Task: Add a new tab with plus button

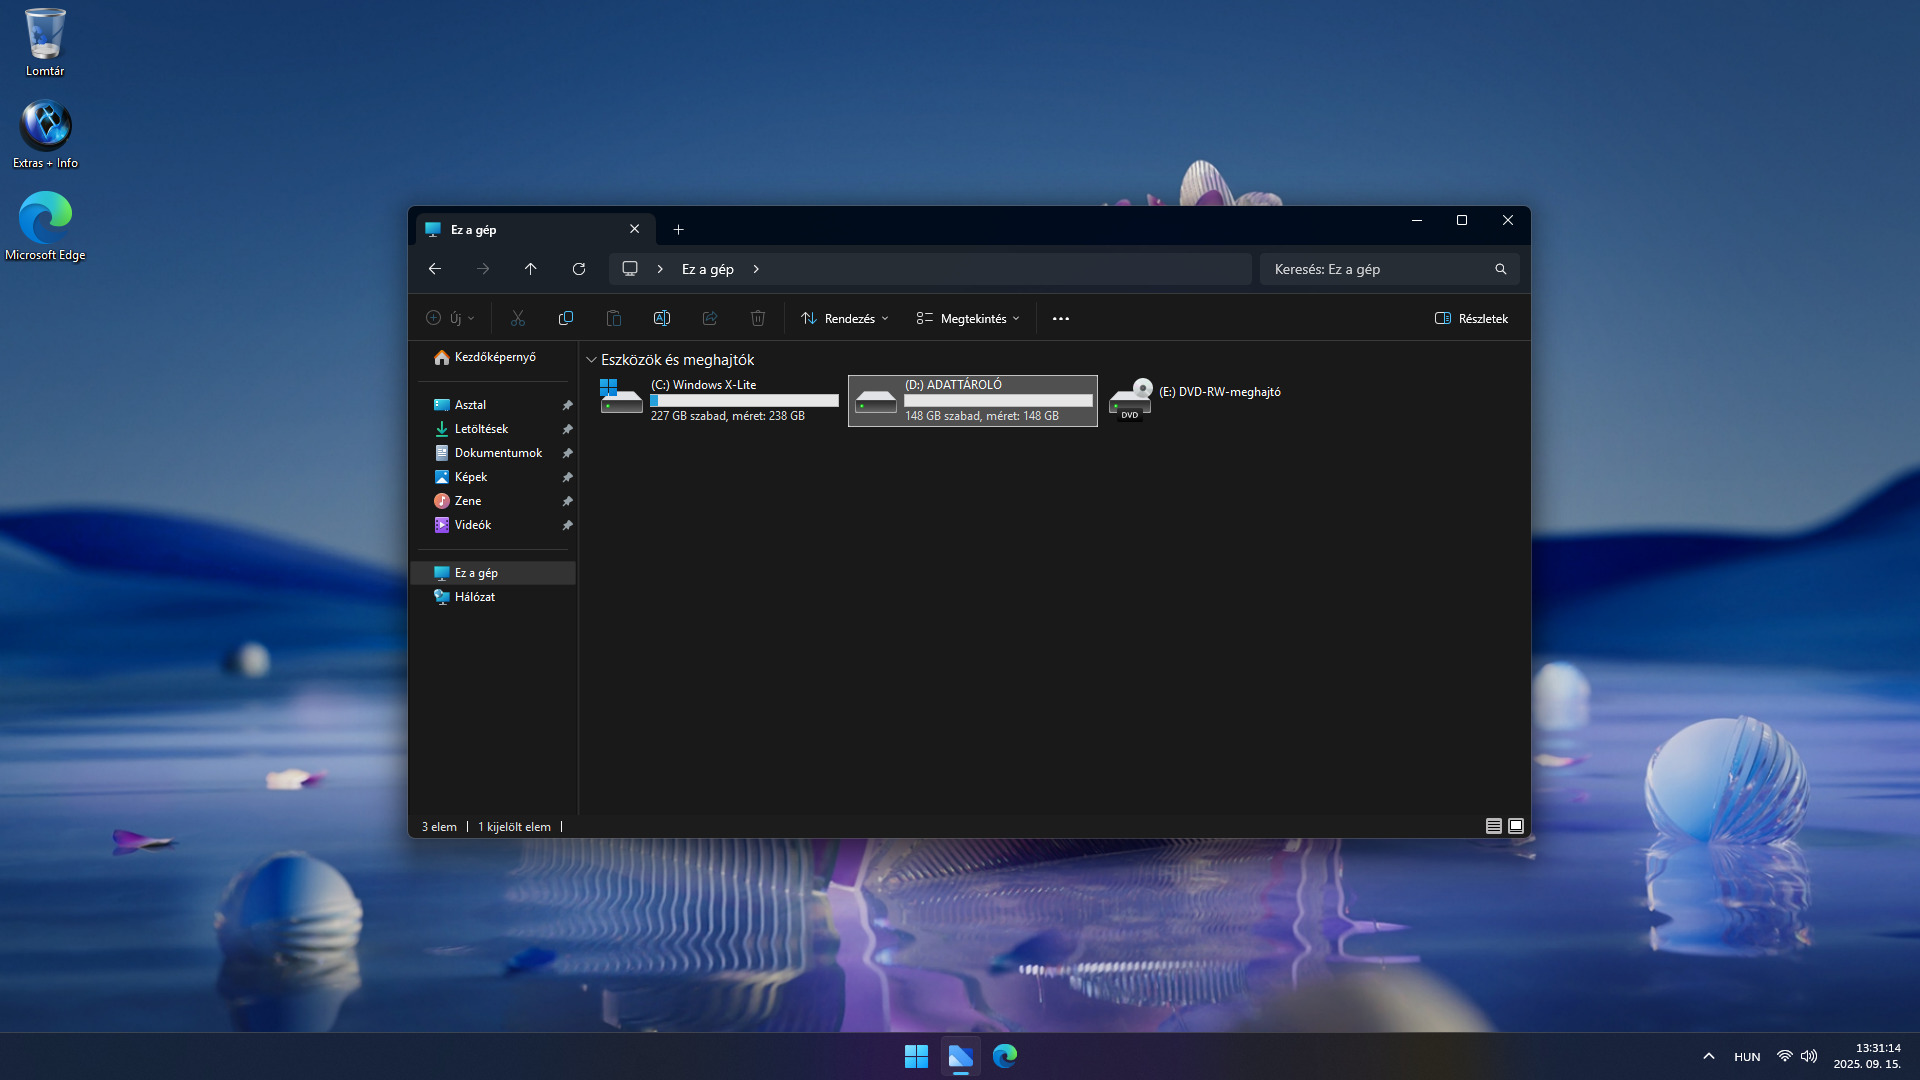Action: (678, 230)
